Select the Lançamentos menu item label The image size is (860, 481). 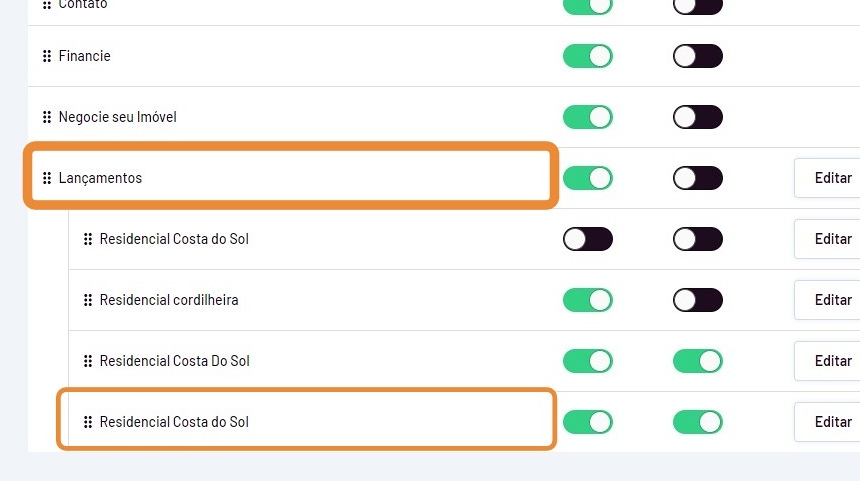click(100, 178)
